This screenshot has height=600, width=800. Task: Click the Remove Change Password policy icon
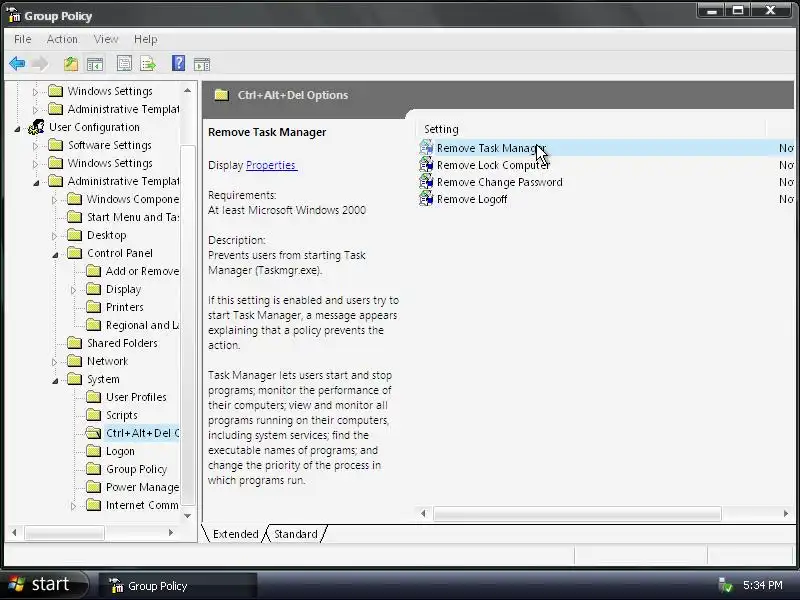426,182
